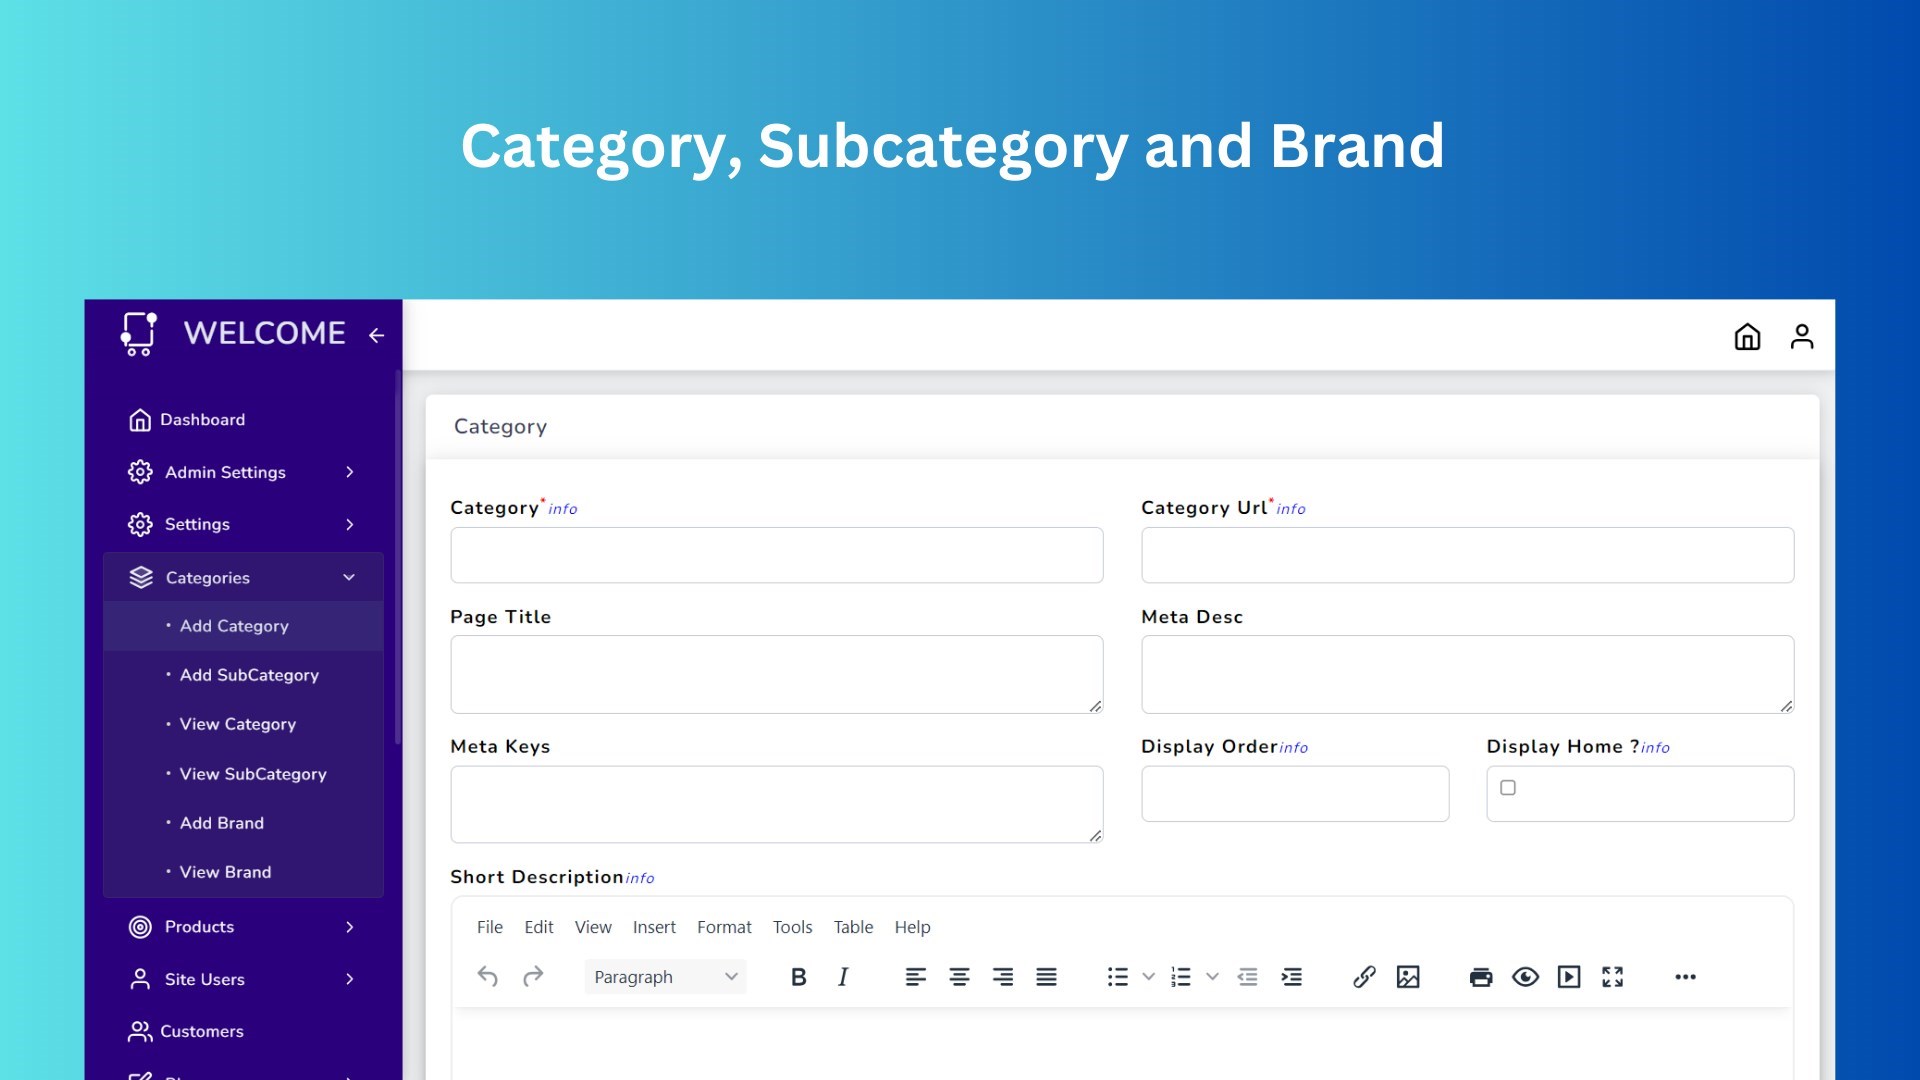Go to View SubCategory

252,774
